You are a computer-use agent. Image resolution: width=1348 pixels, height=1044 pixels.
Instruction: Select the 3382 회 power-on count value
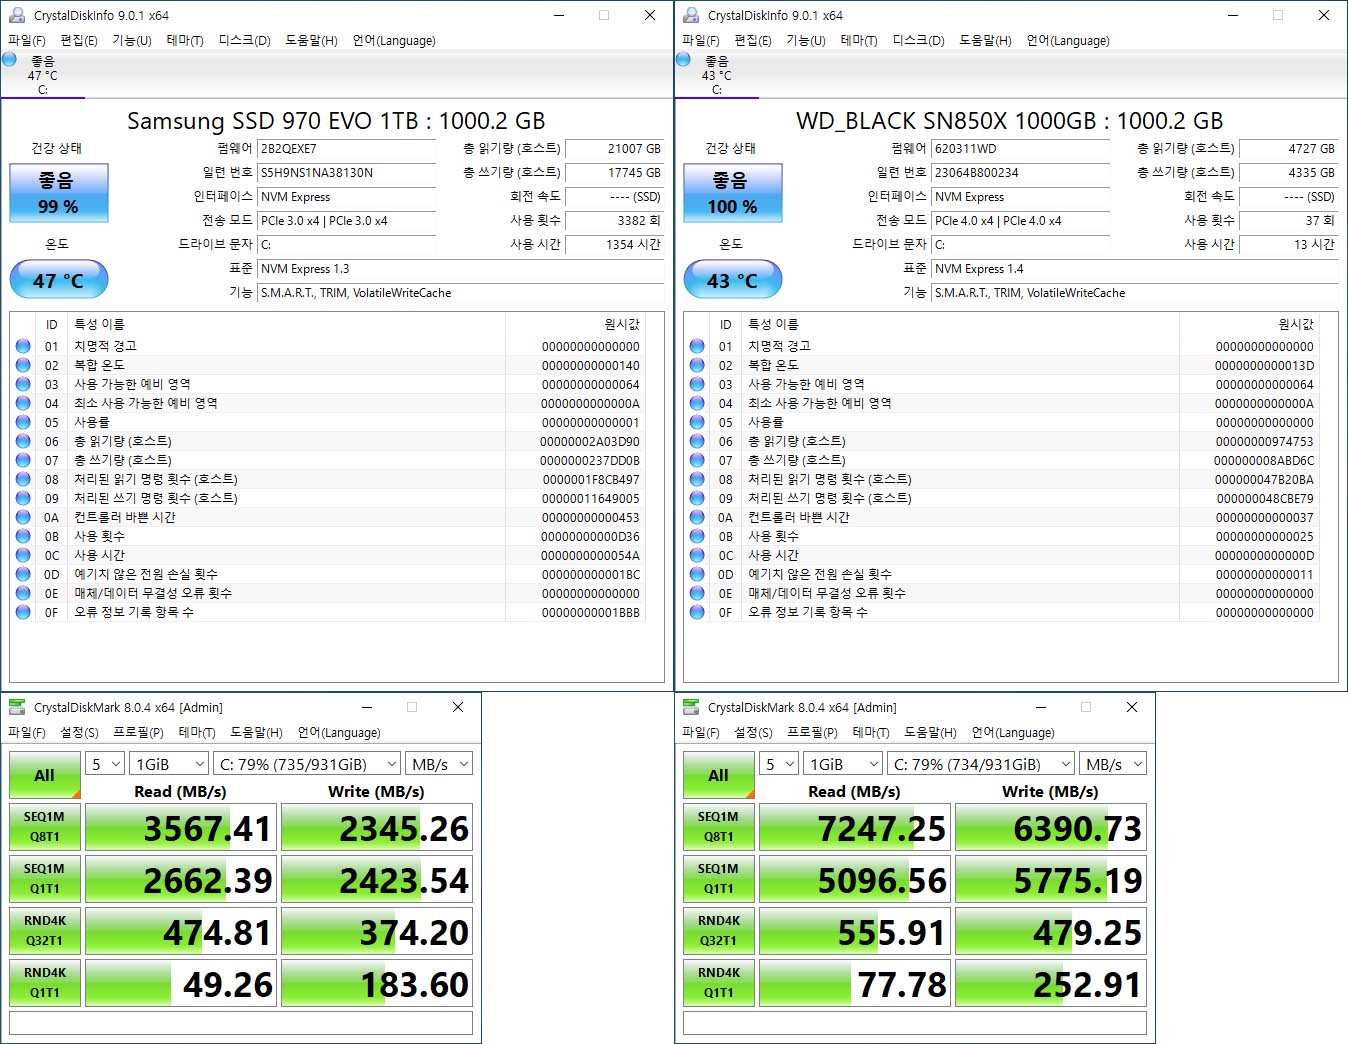[x=614, y=221]
